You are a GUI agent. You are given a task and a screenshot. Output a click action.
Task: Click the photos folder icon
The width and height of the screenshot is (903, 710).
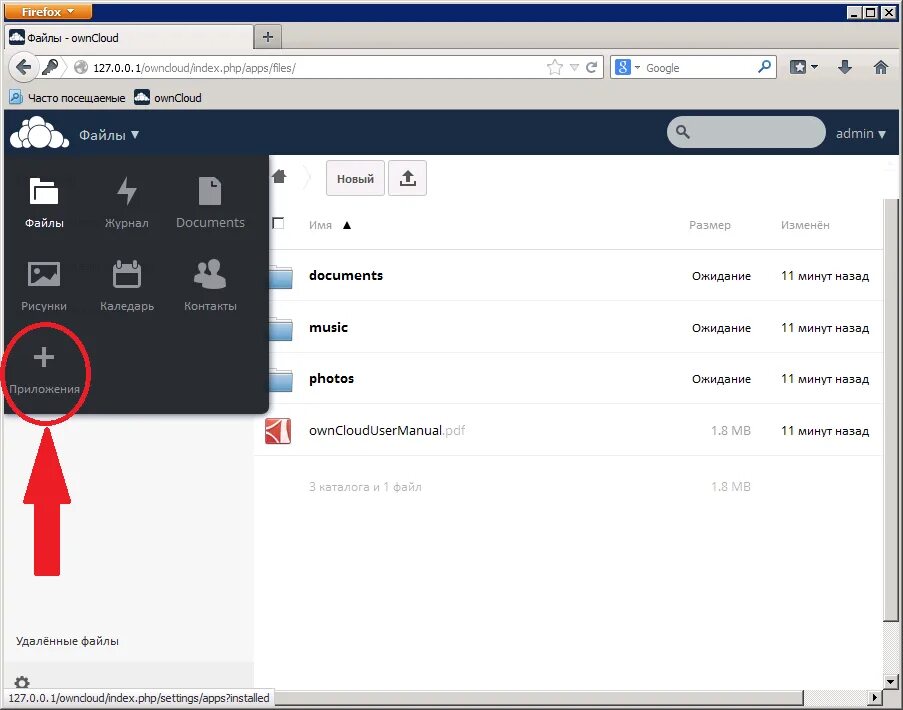tap(281, 379)
